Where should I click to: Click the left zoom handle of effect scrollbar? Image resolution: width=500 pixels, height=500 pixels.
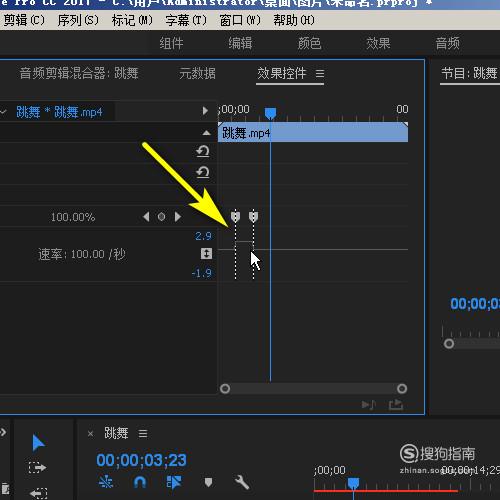coord(225,389)
